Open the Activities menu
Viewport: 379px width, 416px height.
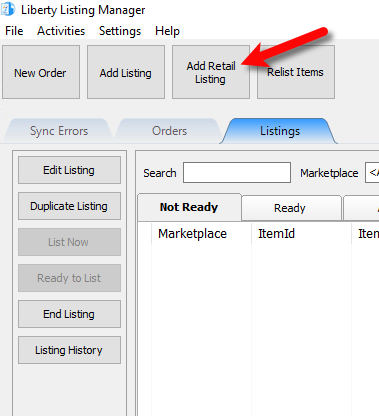[61, 31]
